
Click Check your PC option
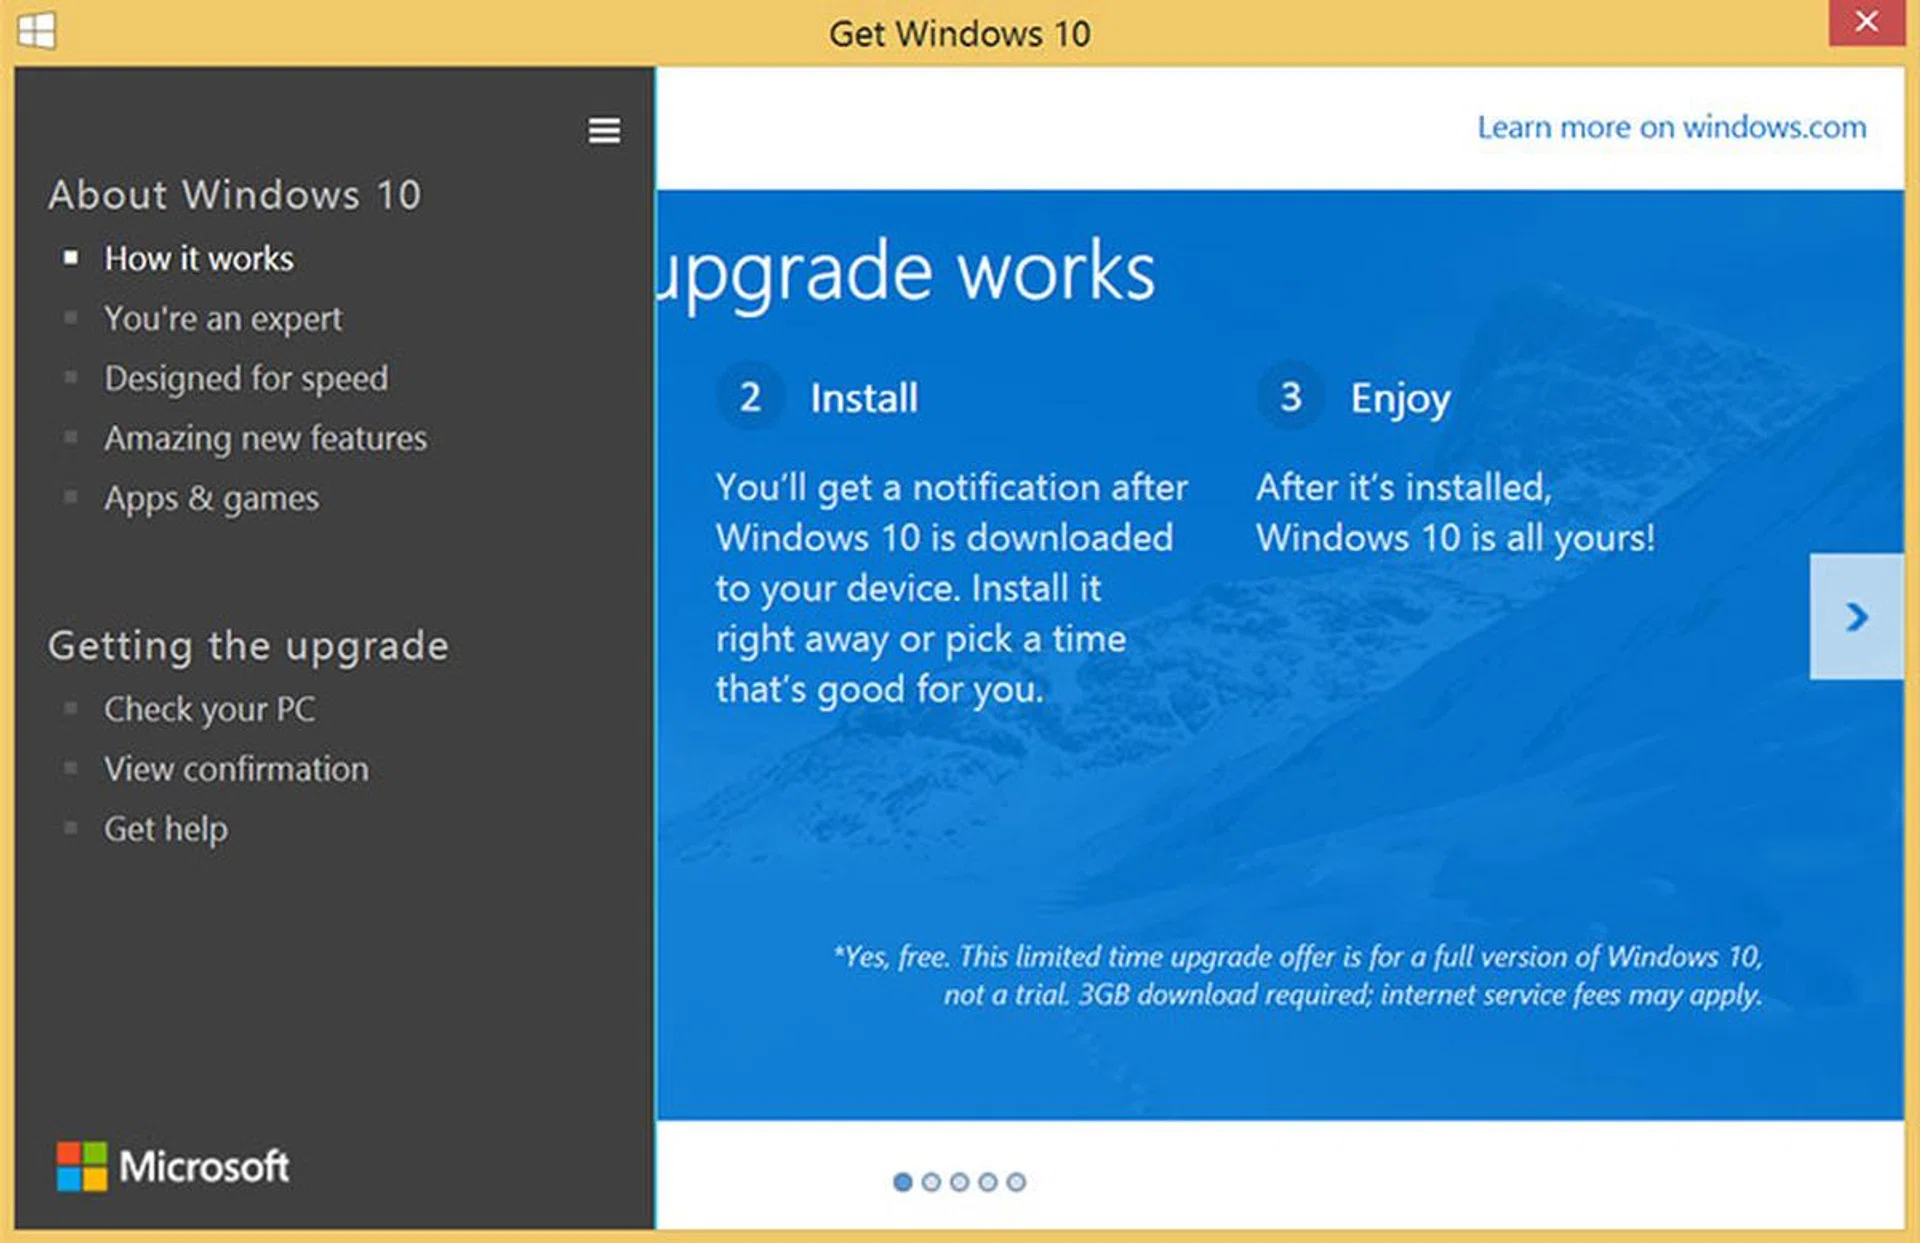point(209,710)
